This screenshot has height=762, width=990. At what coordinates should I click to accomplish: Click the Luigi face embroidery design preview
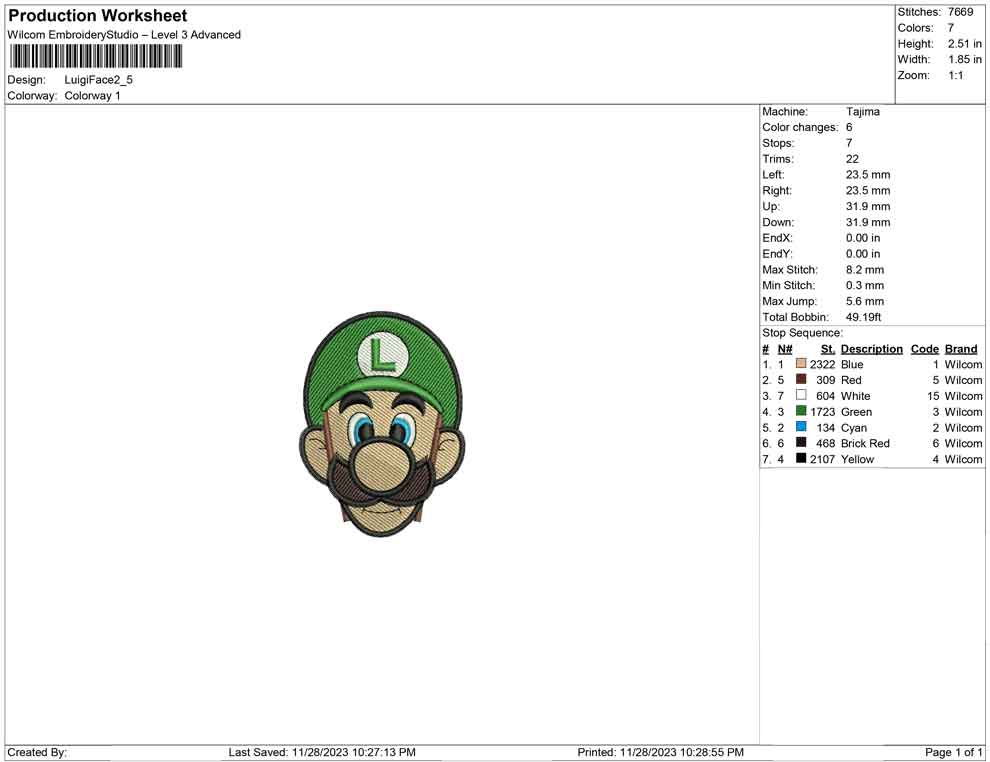383,424
